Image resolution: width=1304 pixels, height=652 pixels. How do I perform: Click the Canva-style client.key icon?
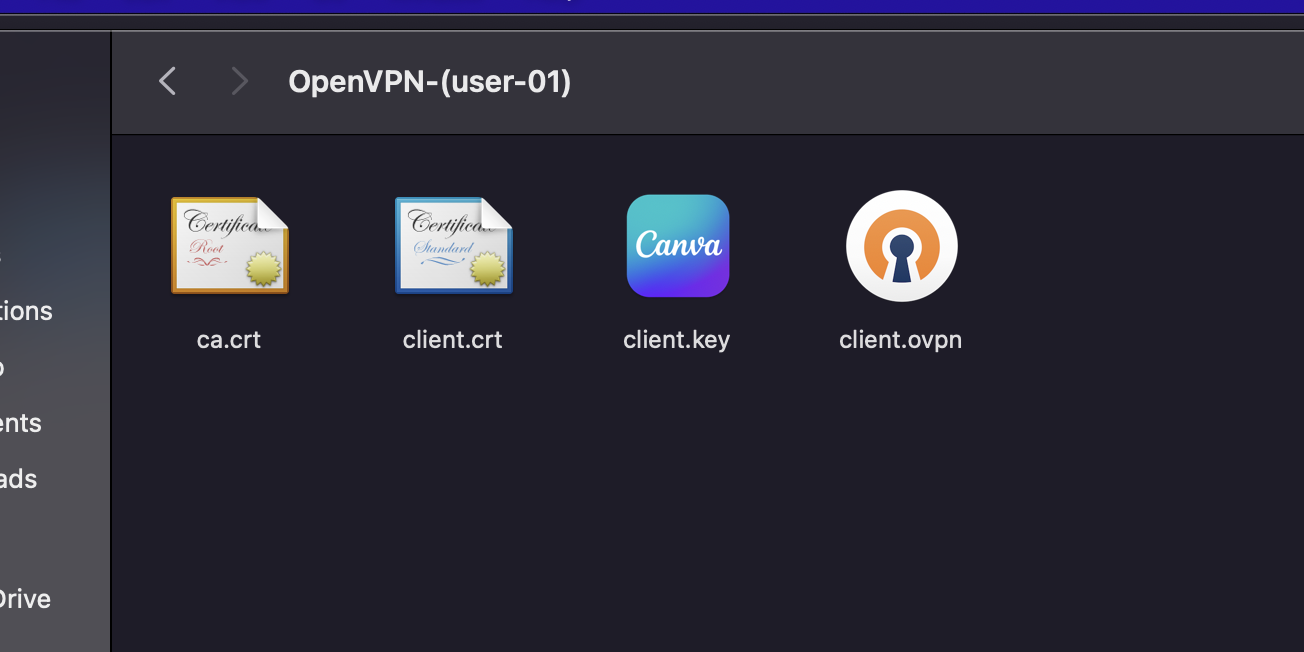677,245
